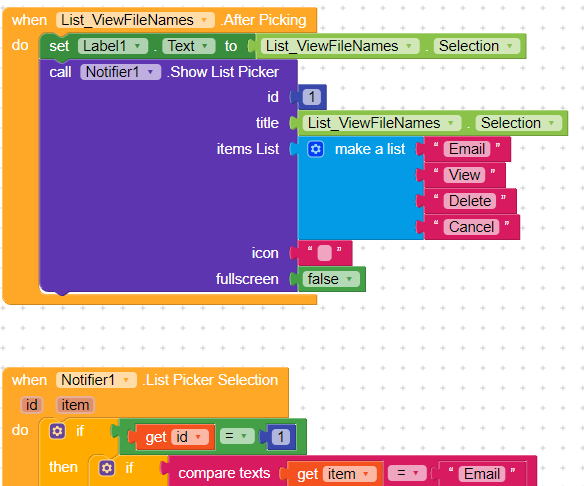The image size is (584, 486).
Task: Select the Delete text string block
Action: 470,201
